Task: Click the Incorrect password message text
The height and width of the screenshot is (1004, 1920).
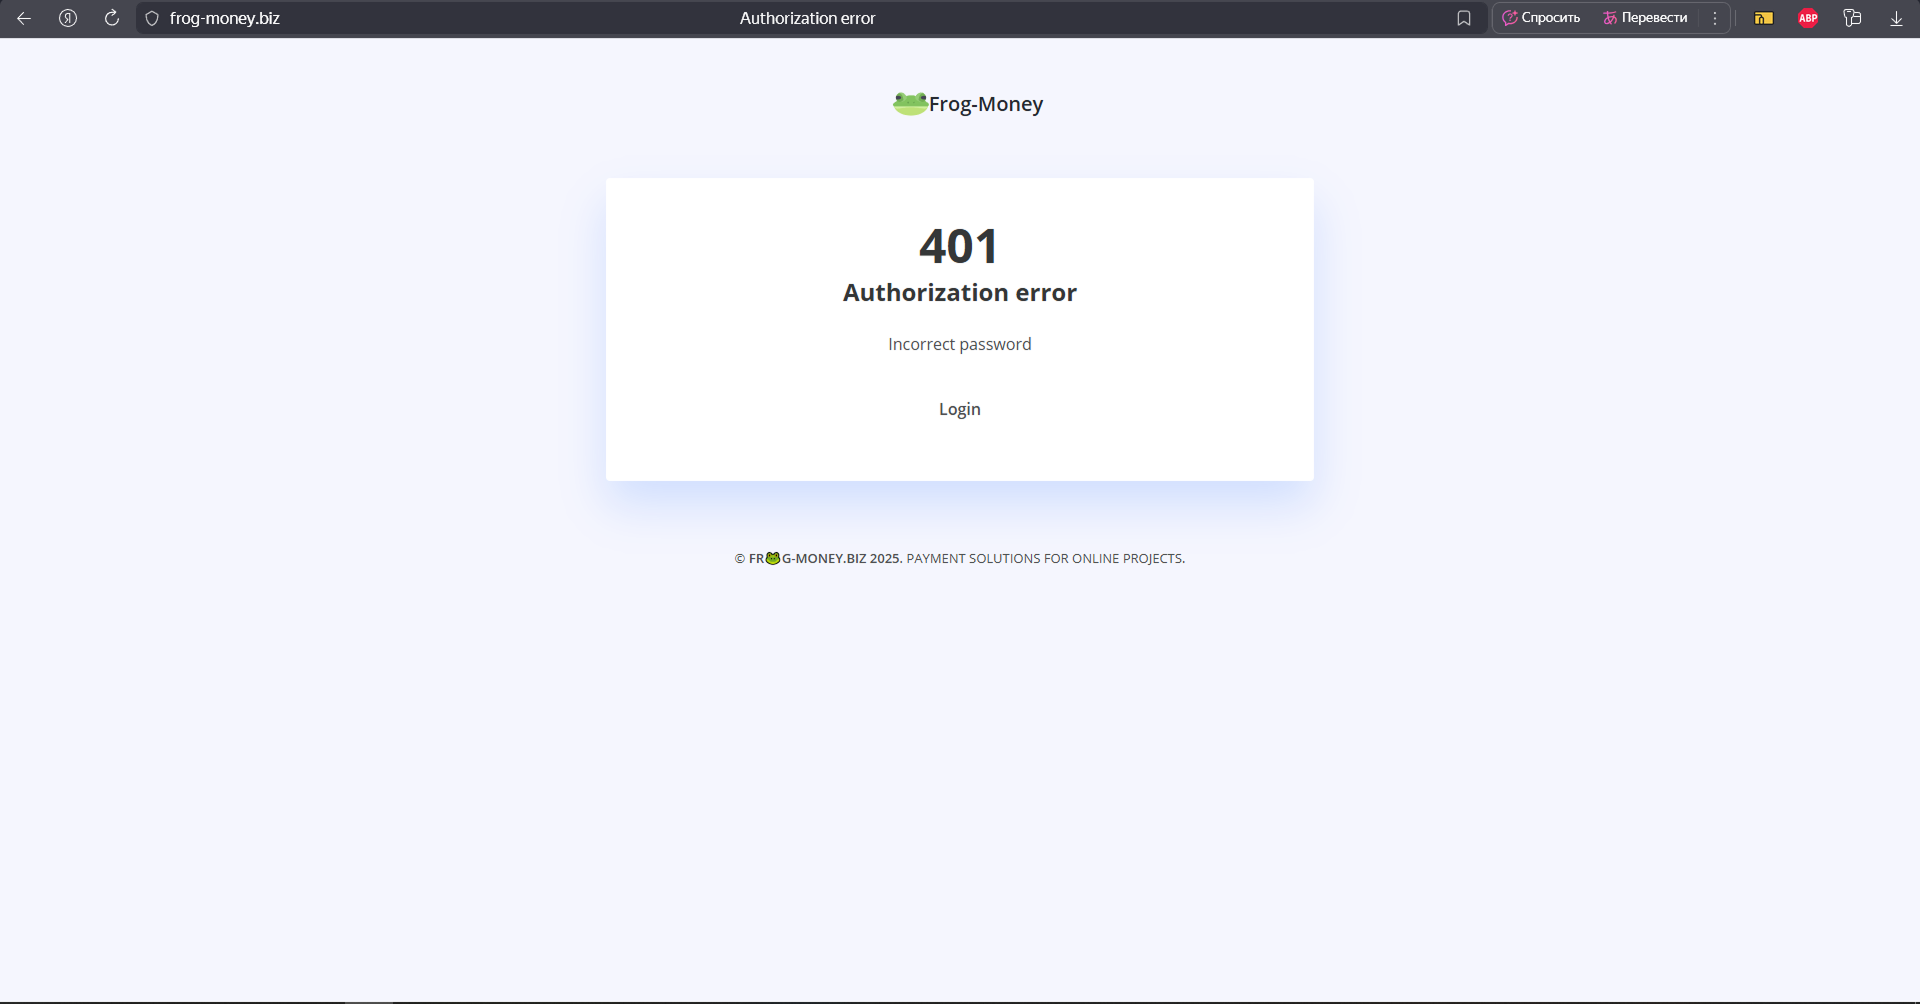Action: click(959, 344)
